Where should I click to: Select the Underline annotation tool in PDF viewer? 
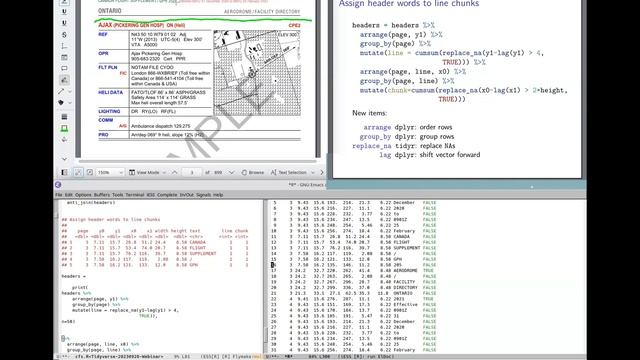64,12
